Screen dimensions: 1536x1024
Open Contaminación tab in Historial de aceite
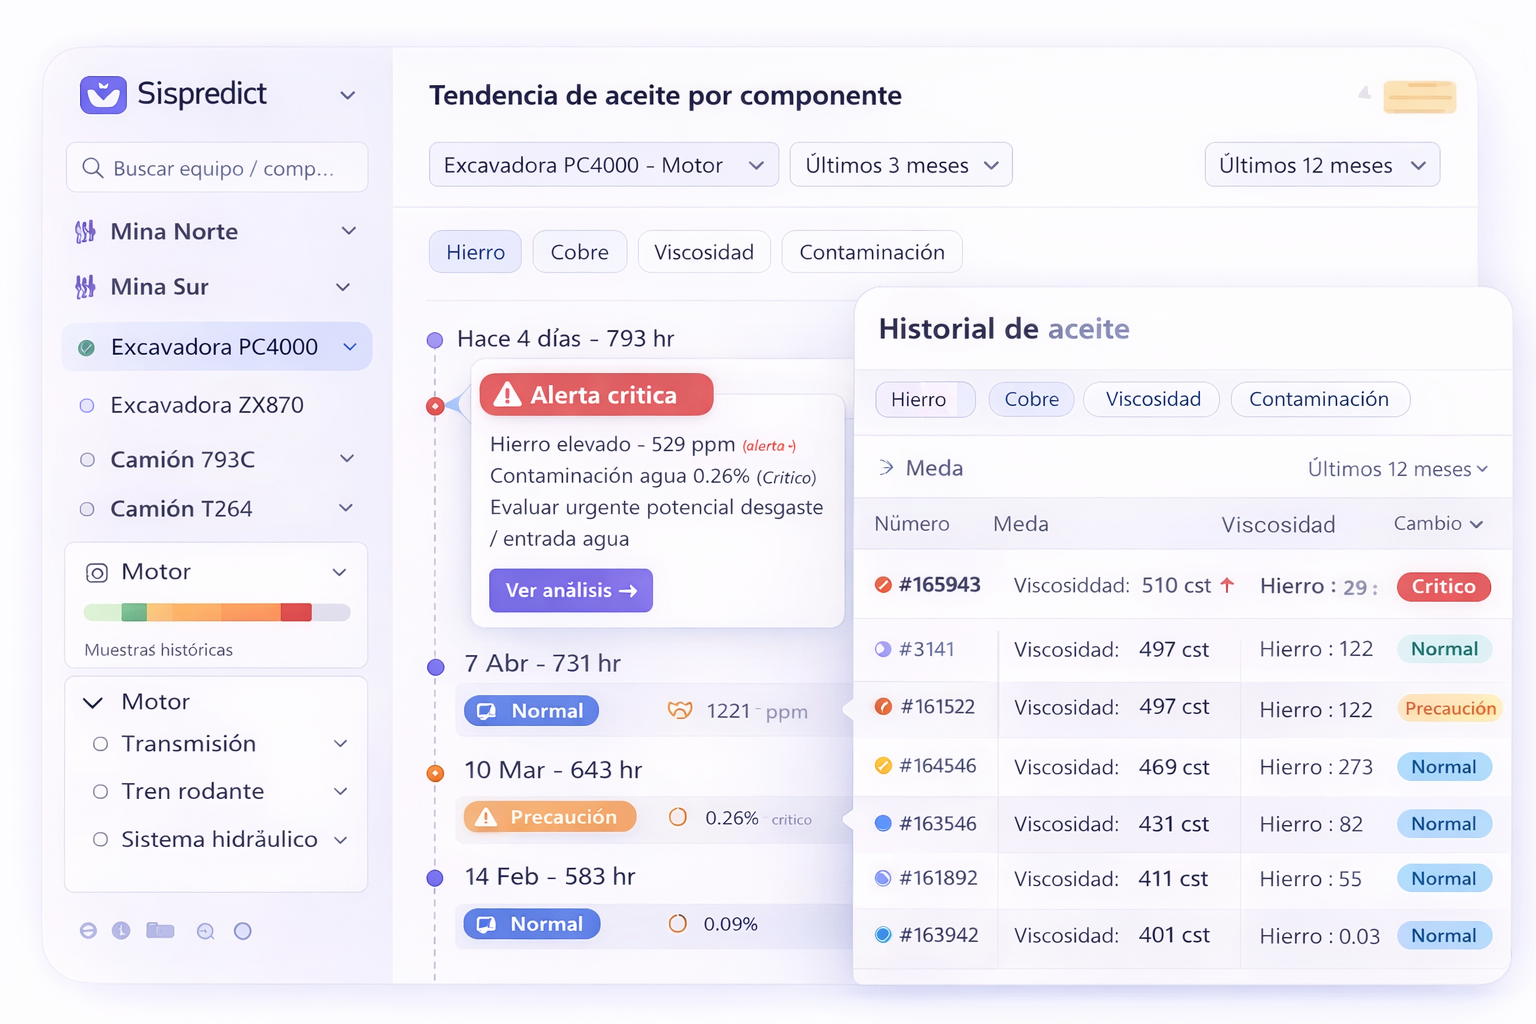pyautogui.click(x=1319, y=399)
